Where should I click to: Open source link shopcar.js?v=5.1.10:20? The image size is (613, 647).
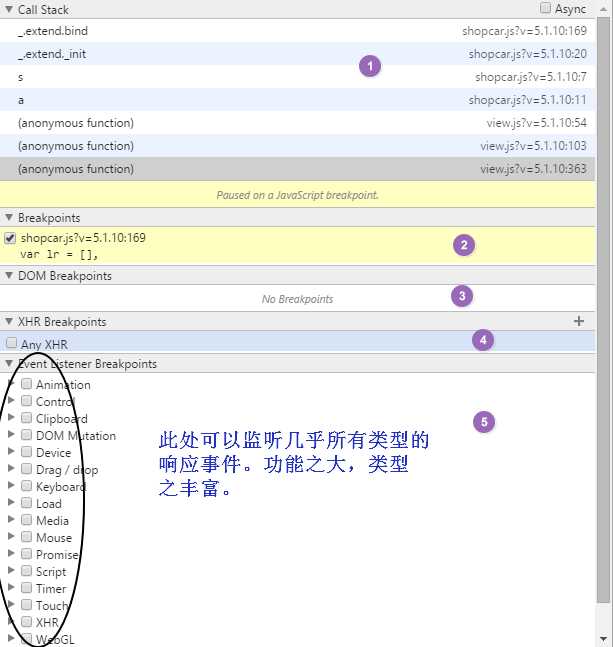(528, 54)
